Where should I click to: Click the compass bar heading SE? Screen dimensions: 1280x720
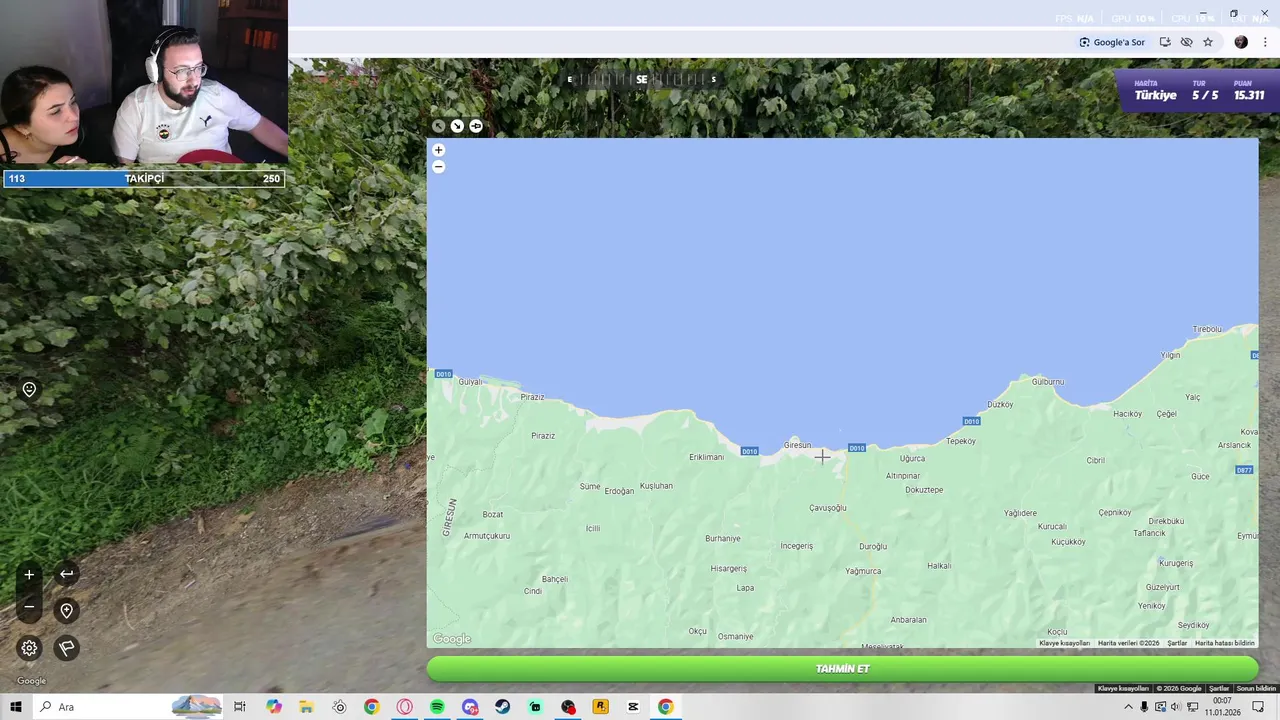click(641, 79)
